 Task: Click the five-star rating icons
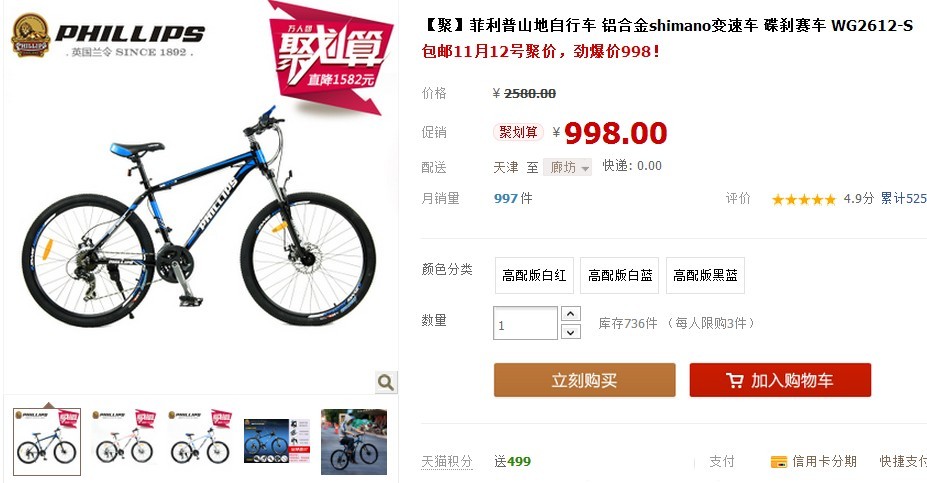[804, 199]
